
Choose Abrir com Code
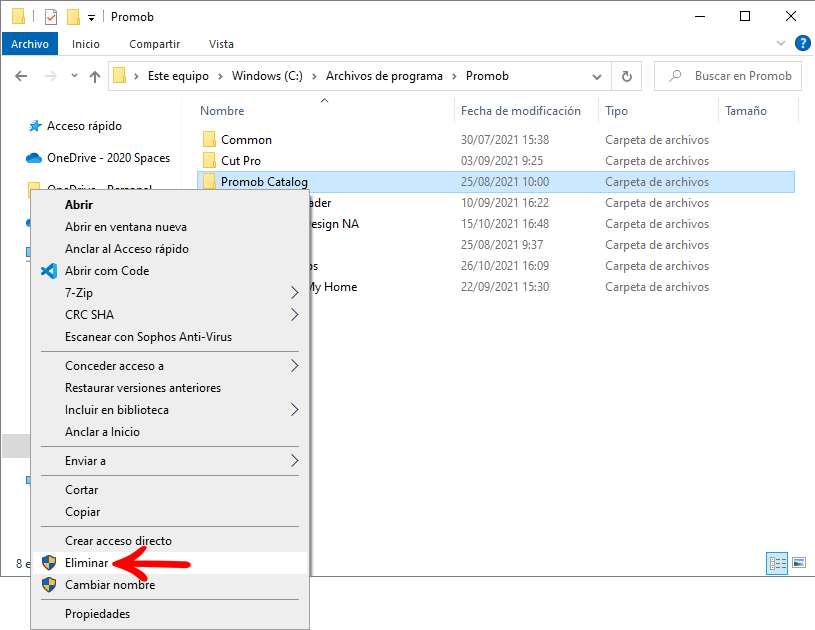[x=170, y=271]
